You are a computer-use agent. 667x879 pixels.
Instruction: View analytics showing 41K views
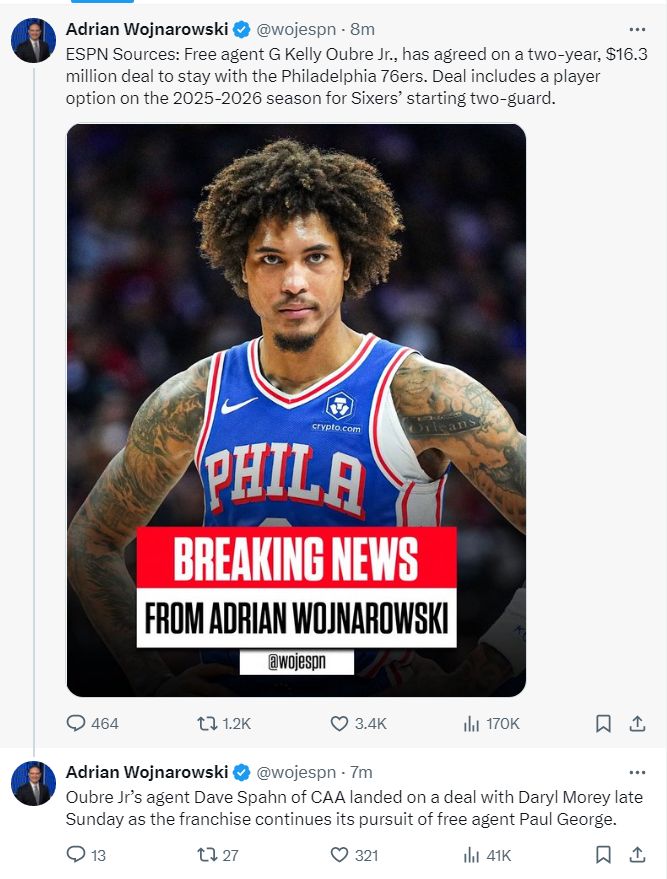pos(472,855)
